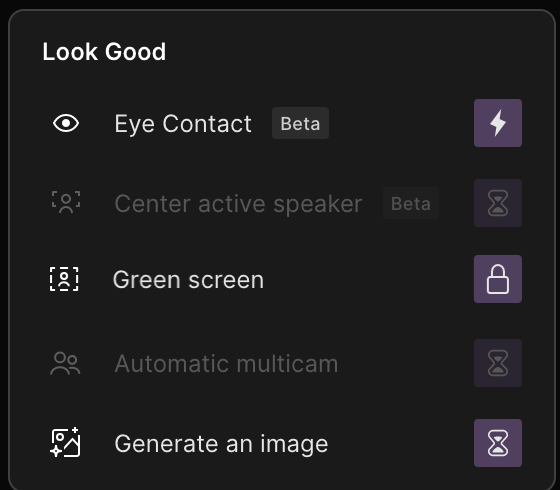Click the Beta badge next to Eye Contact
Screen dimensions: 560x490
(x=300, y=123)
